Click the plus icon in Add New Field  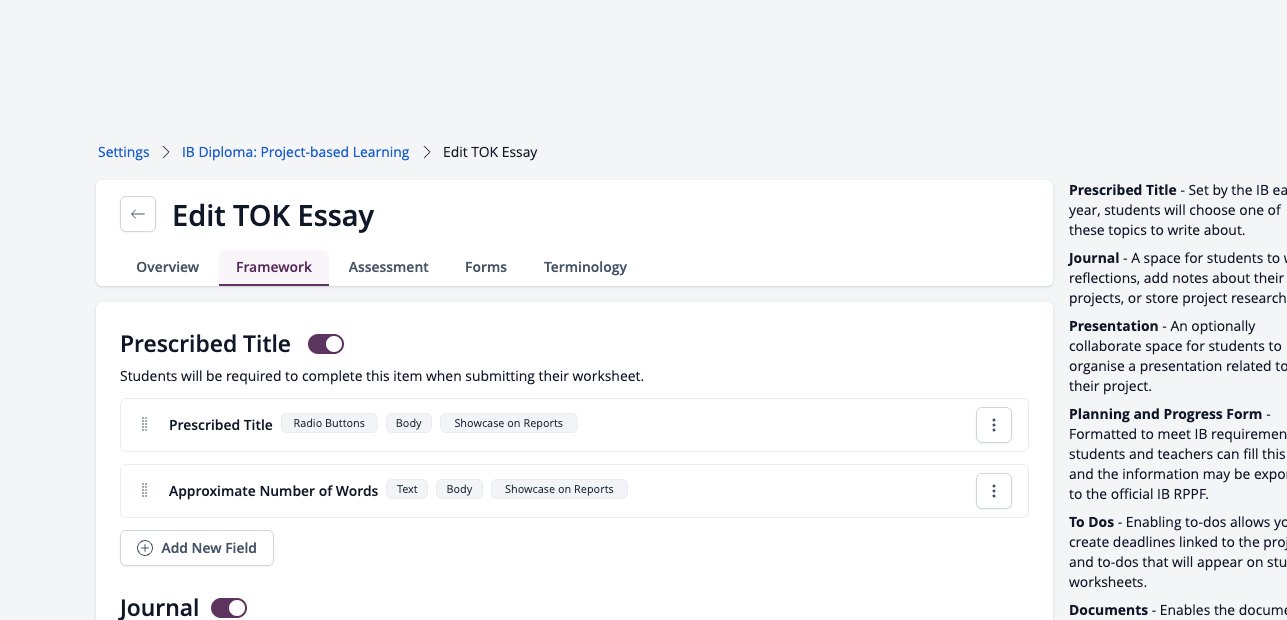145,548
